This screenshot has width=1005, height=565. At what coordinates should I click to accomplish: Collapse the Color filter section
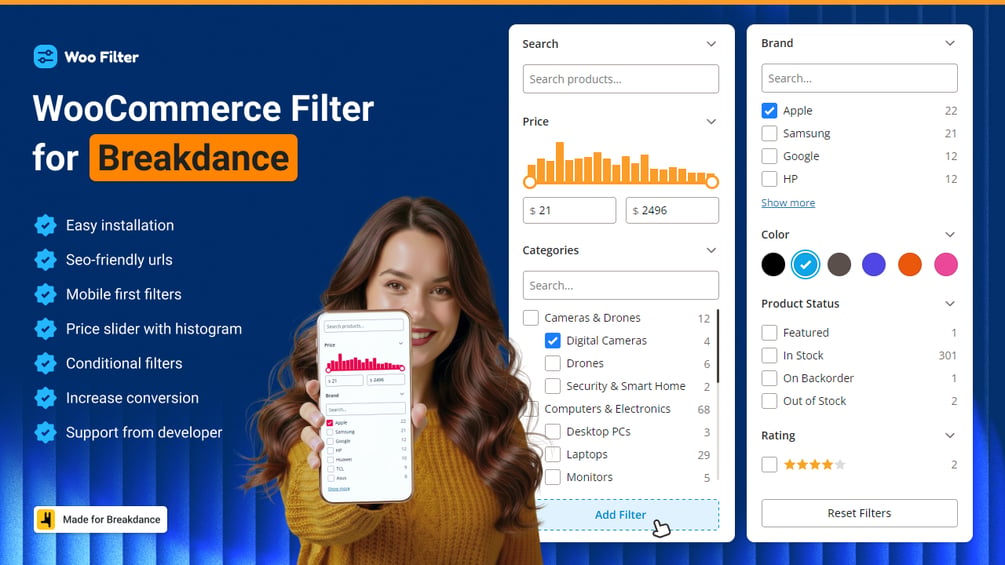pos(950,234)
